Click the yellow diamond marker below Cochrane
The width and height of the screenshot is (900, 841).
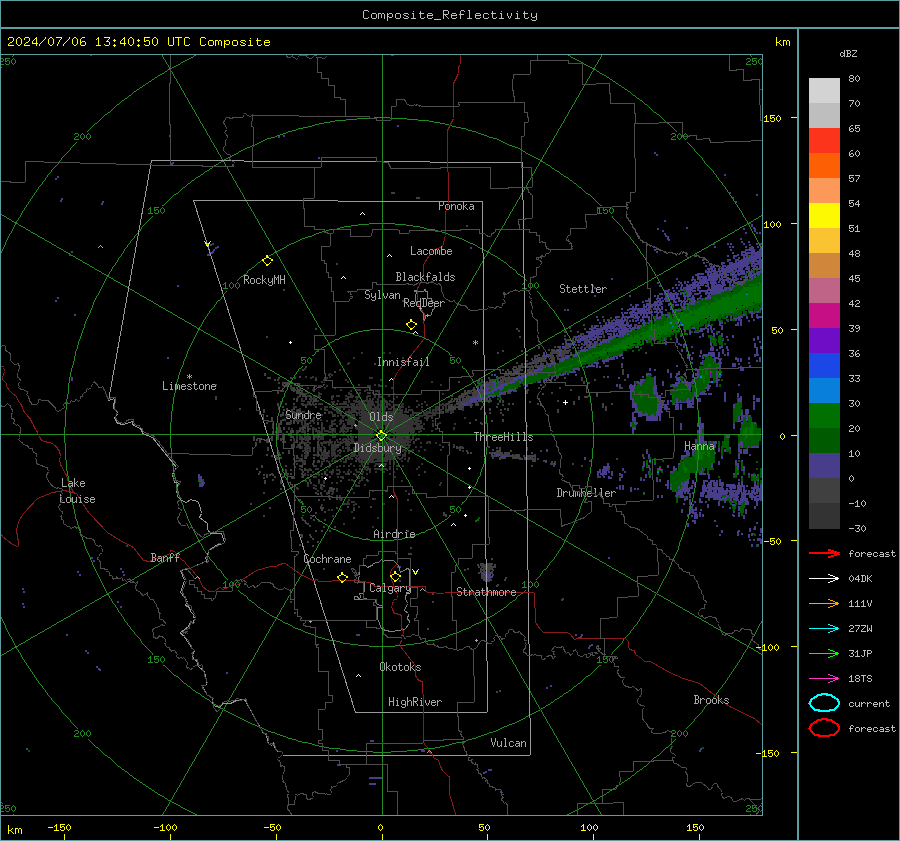[342, 577]
